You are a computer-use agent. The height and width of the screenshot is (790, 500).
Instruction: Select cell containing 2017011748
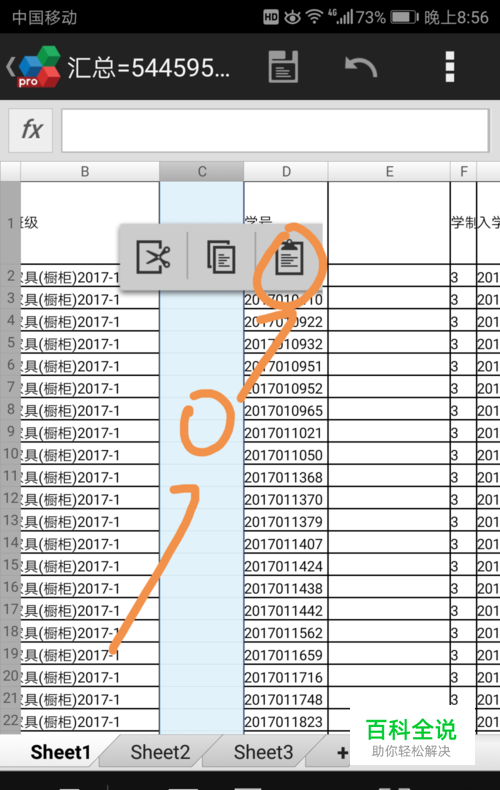[286, 698]
